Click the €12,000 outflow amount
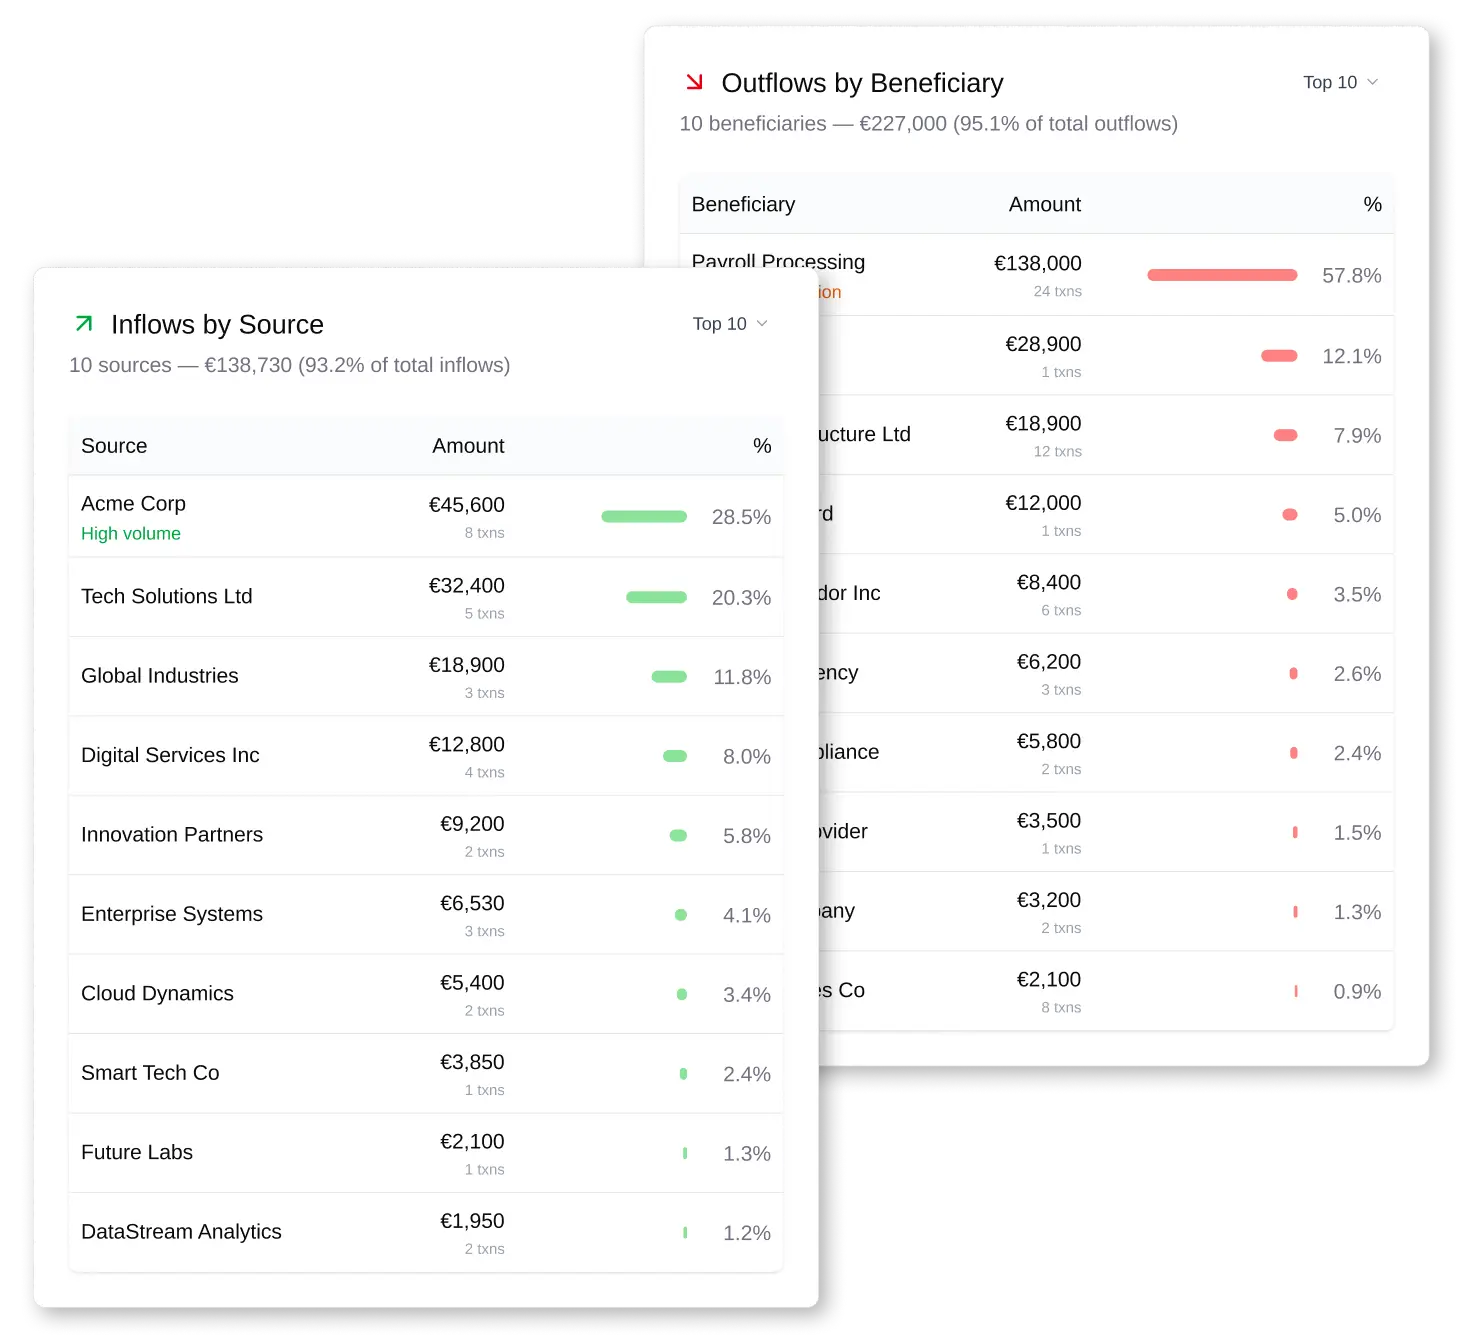 pyautogui.click(x=1043, y=503)
